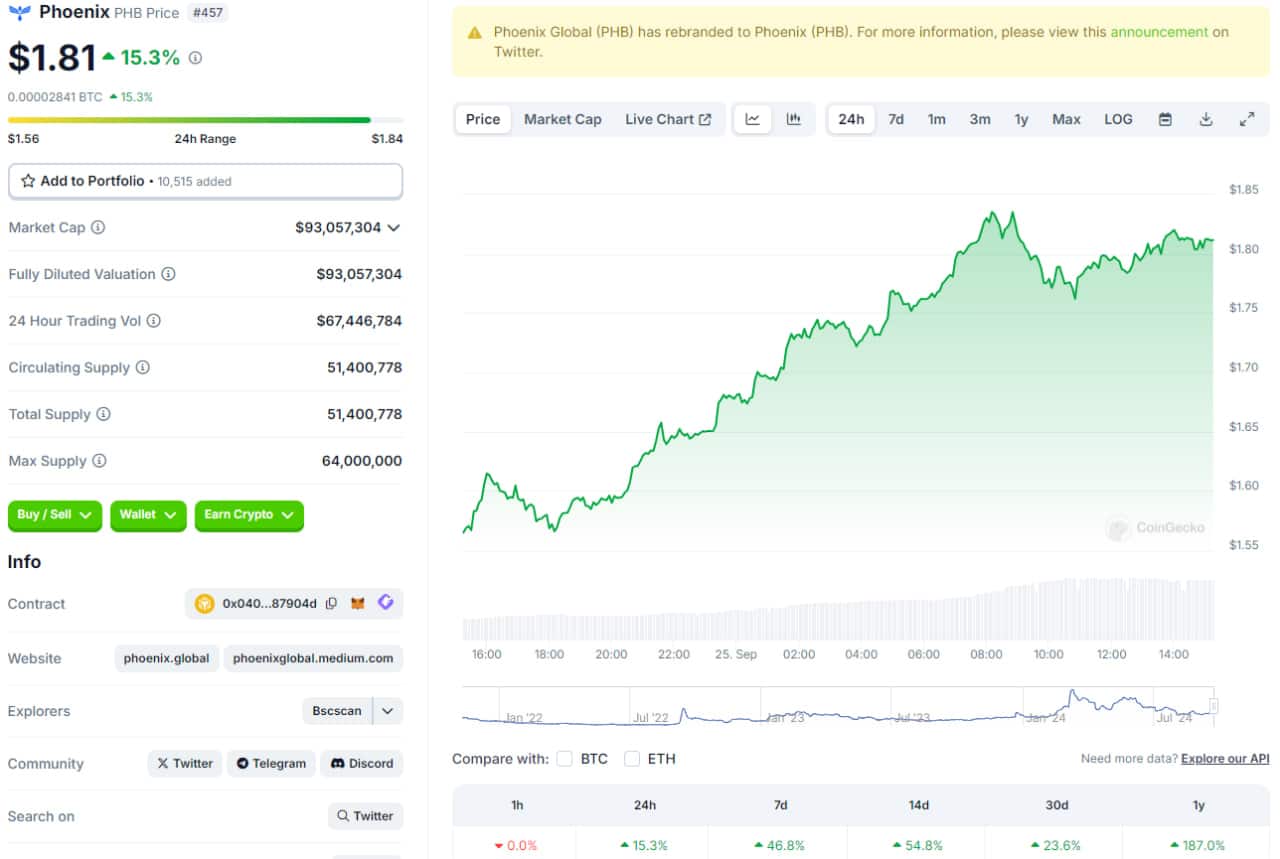Open the calendar date range picker
Viewport: 1280px width, 859px height.
[1165, 119]
